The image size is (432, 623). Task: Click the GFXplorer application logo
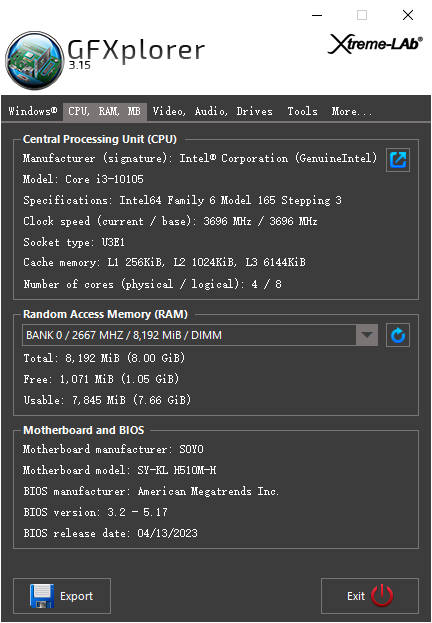(x=35, y=60)
